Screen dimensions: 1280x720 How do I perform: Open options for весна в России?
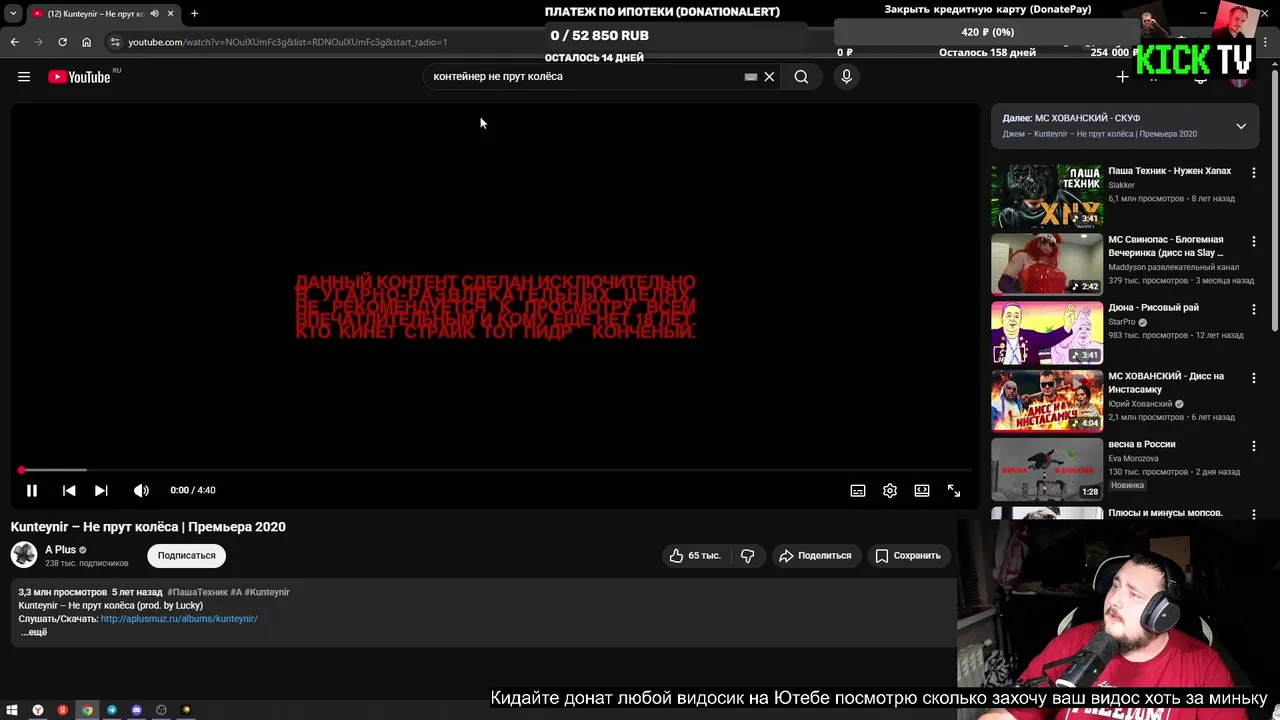pyautogui.click(x=1253, y=446)
